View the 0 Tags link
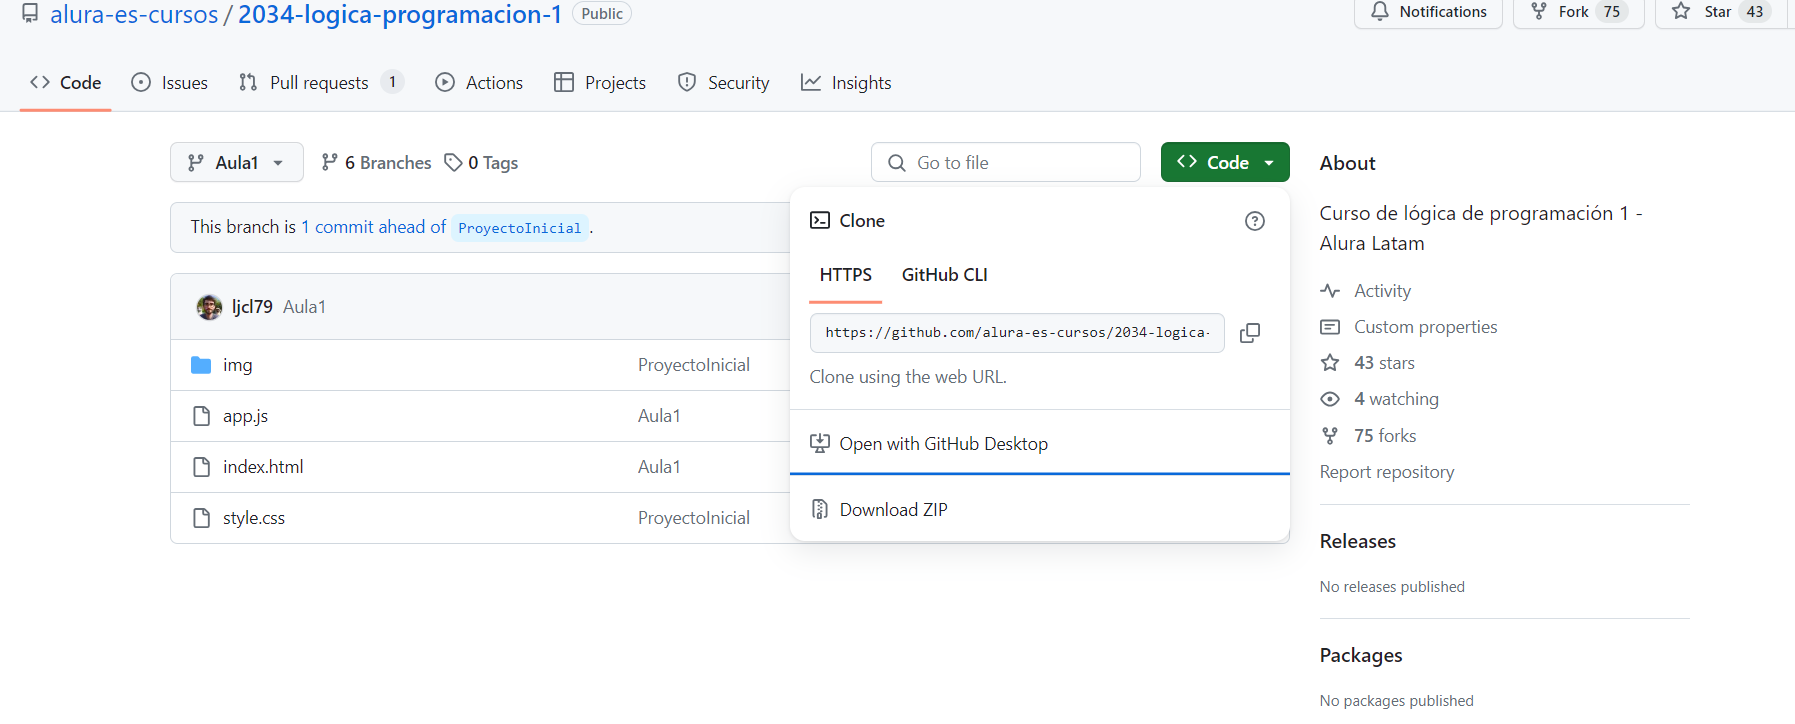The image size is (1795, 724). [481, 162]
